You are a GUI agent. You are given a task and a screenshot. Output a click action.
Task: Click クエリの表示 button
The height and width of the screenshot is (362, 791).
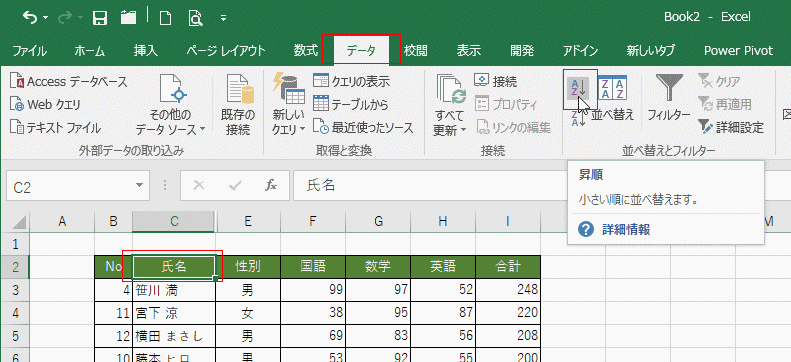[352, 81]
